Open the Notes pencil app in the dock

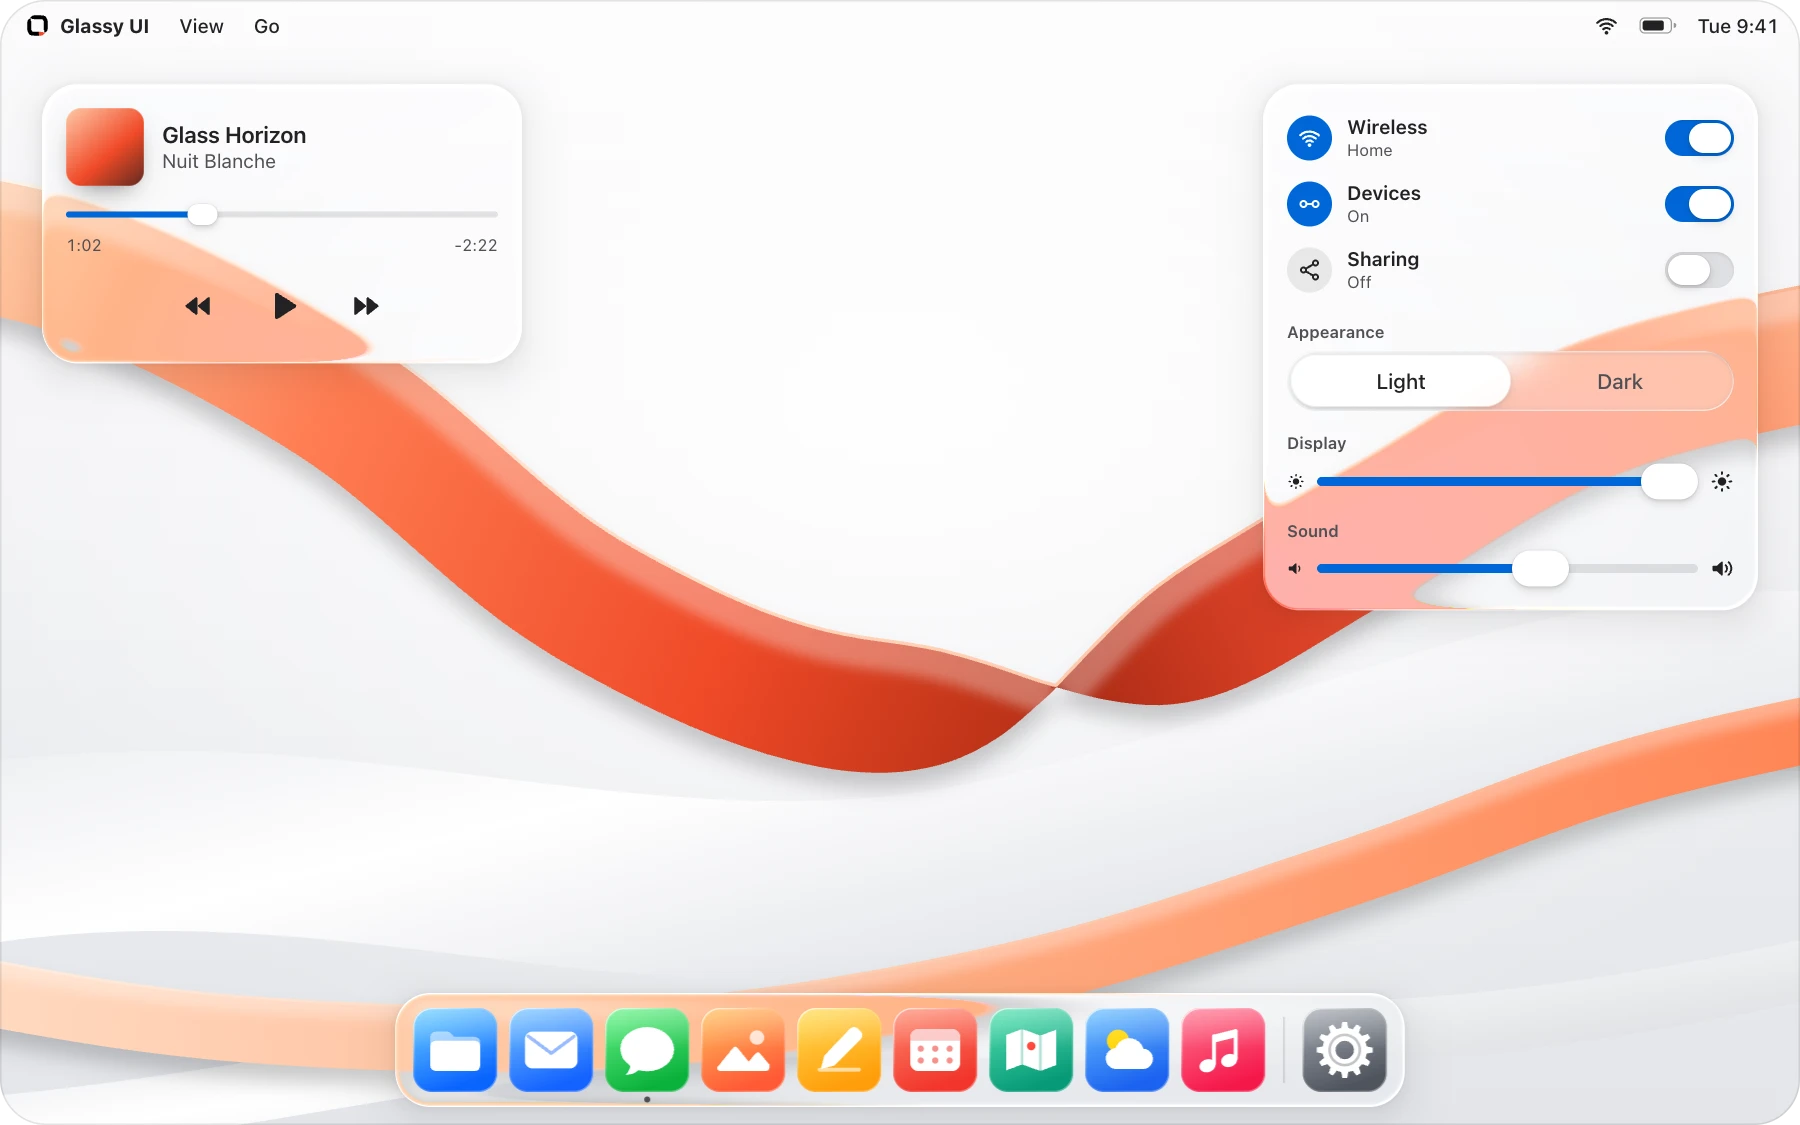(839, 1050)
